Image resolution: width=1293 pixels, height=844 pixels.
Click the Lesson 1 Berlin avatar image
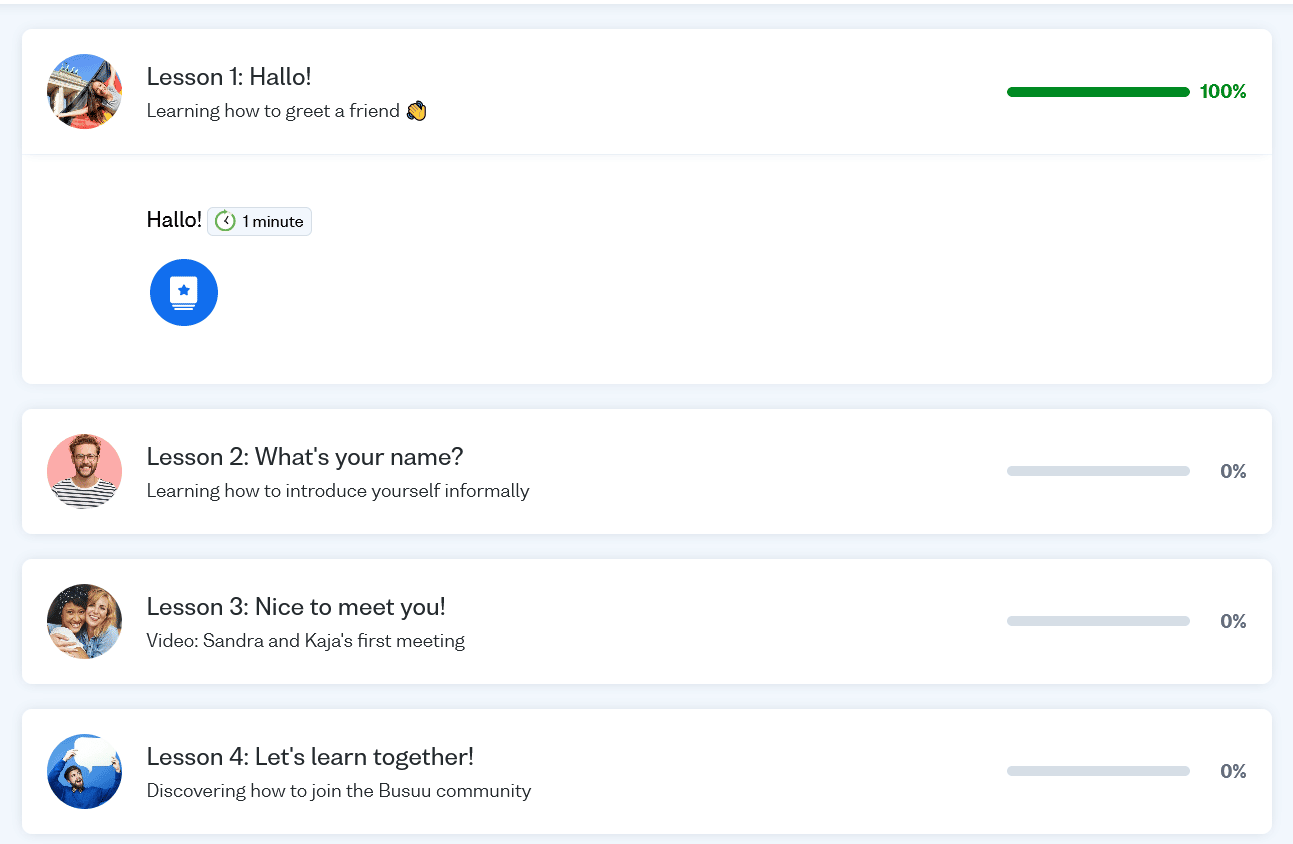click(84, 92)
